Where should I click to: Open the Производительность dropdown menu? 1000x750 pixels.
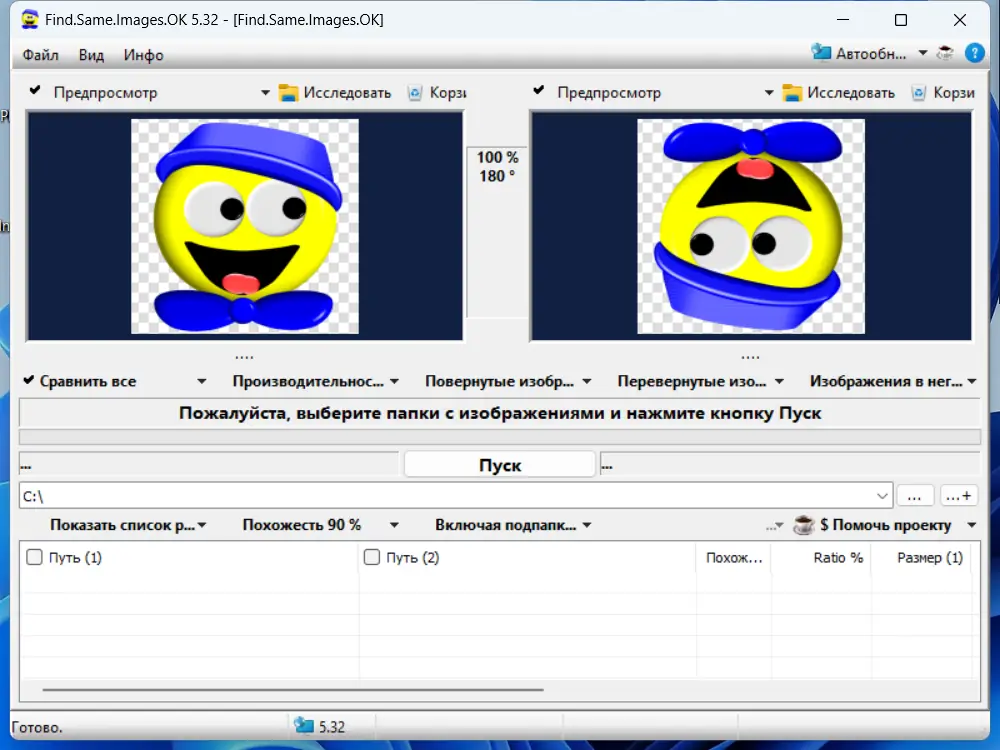tap(310, 380)
